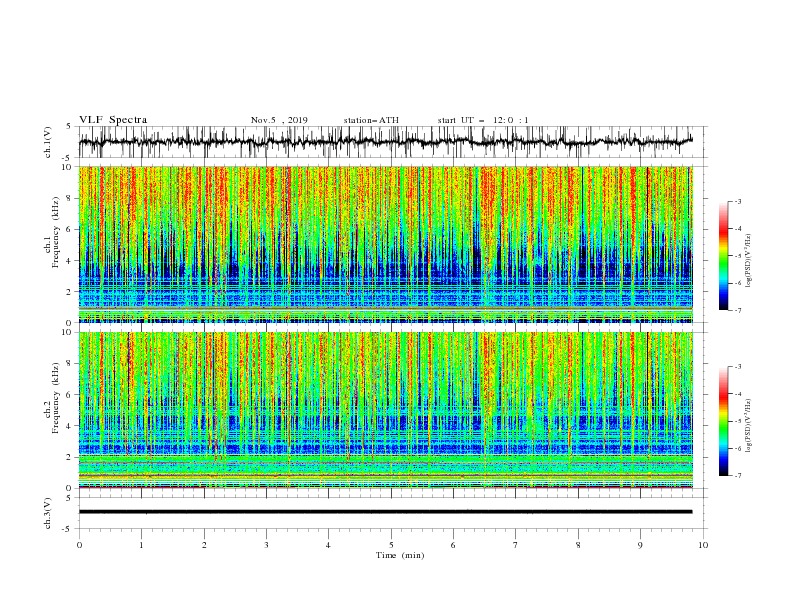Click time axis tick label "3"
The height and width of the screenshot is (612, 792).
(266, 545)
